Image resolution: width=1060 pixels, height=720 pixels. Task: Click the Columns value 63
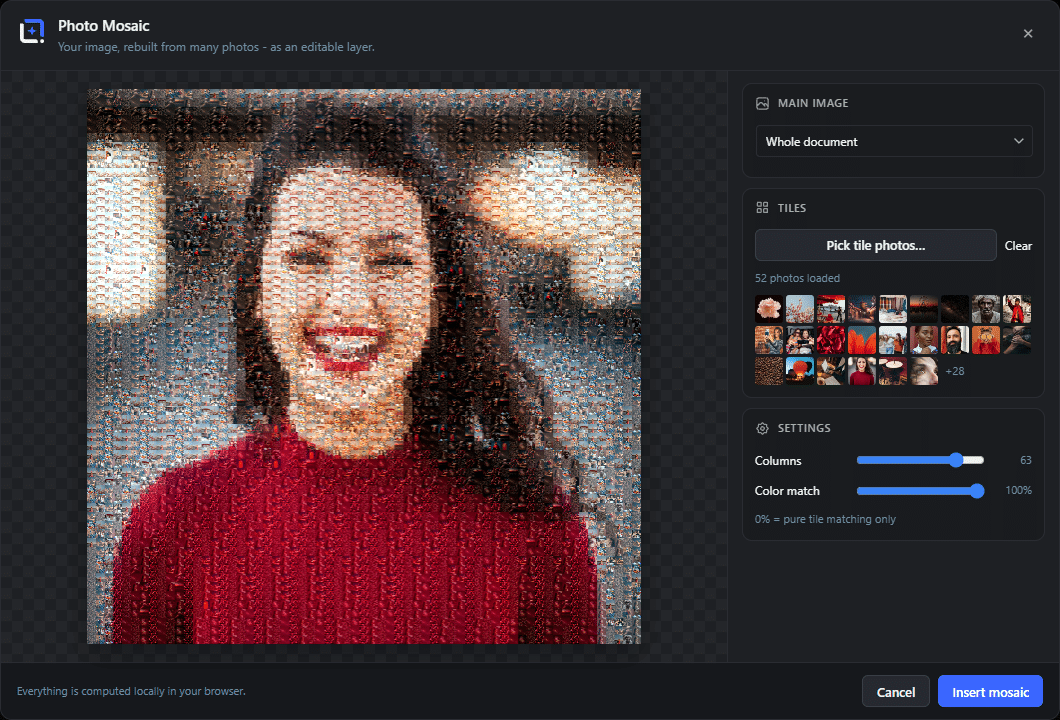coord(1026,460)
